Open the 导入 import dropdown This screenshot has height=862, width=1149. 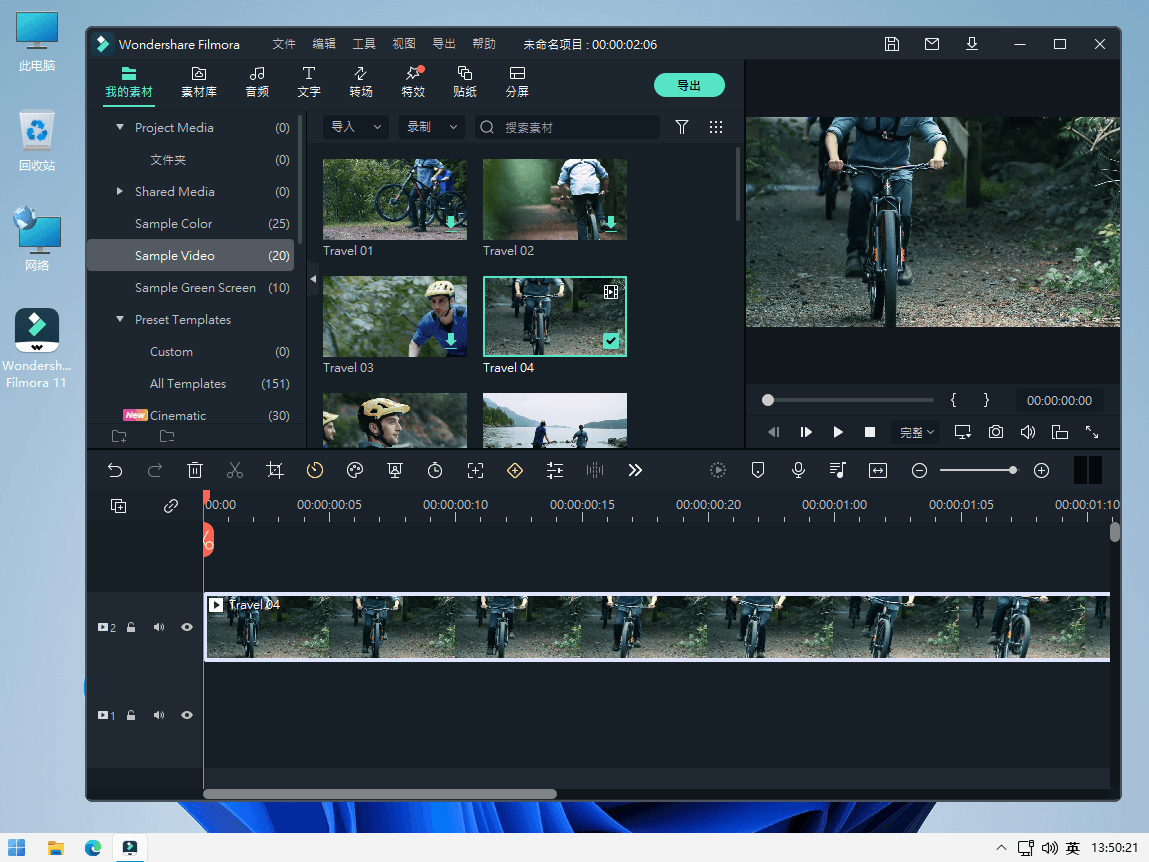356,127
